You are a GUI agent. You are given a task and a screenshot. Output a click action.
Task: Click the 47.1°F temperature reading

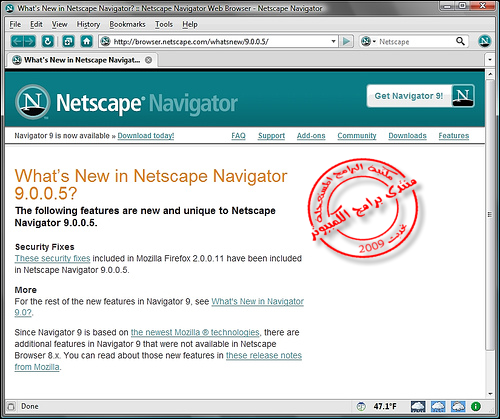(385, 406)
